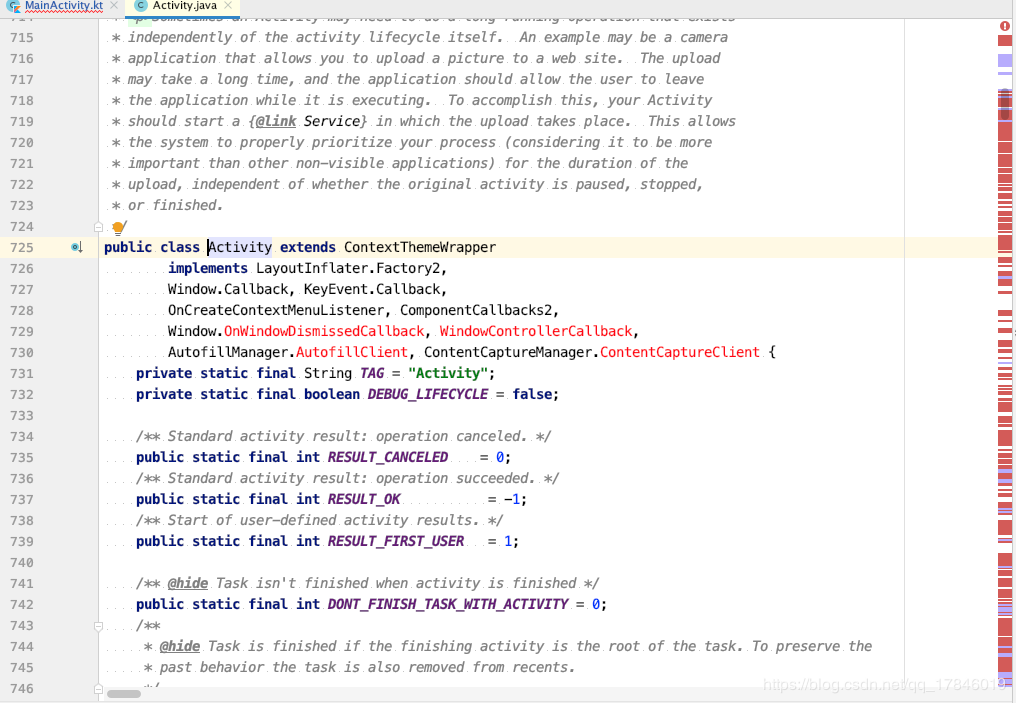Click ComponentCallbacks2 on line 728
This screenshot has height=703, width=1016.
pyautogui.click(x=476, y=310)
